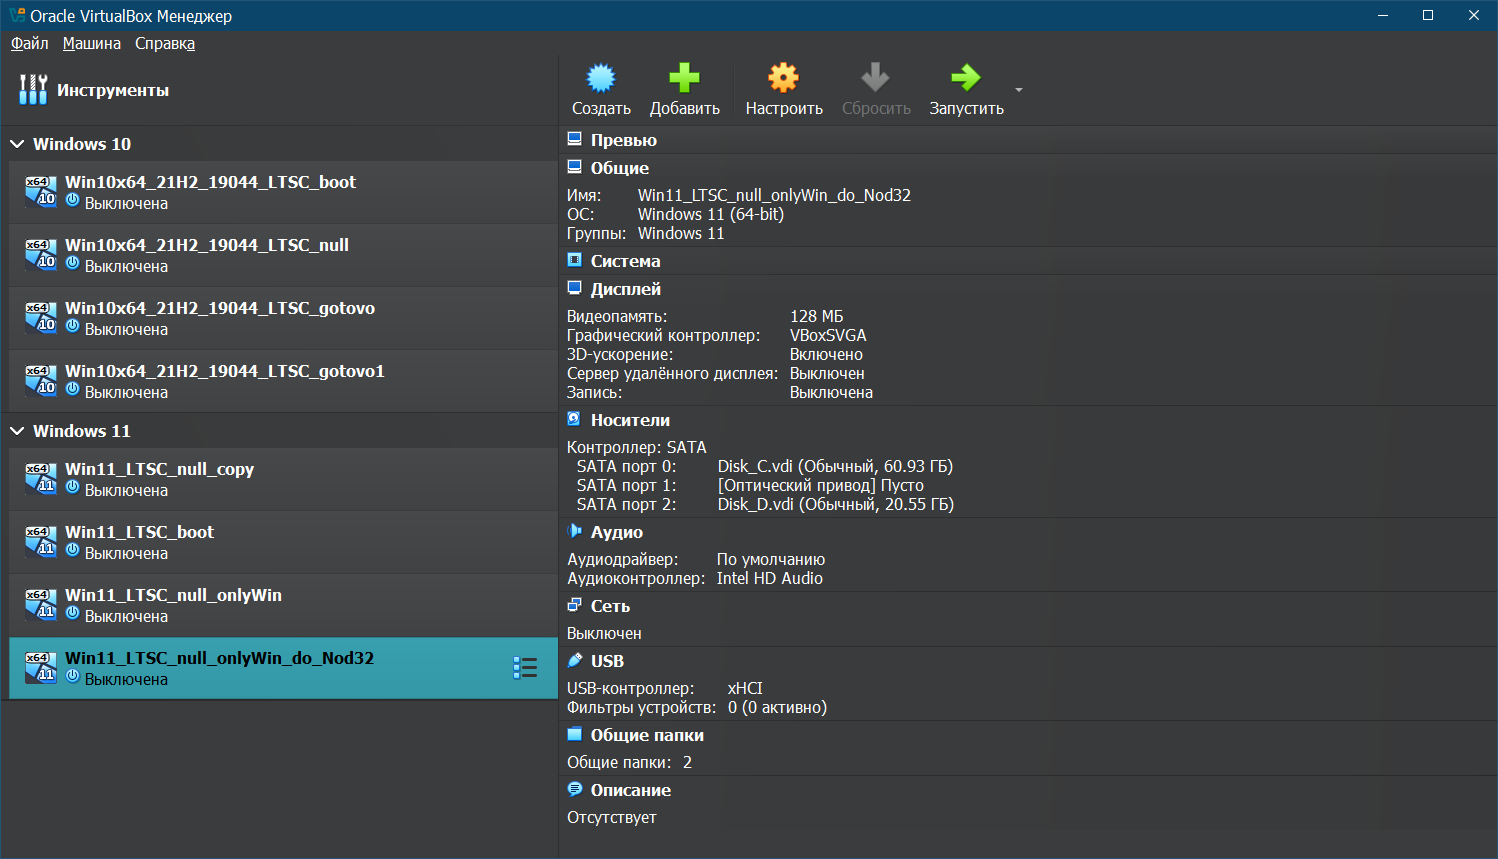This screenshot has width=1498, height=859.
Task: Open the Файл menu
Action: [x=30, y=43]
